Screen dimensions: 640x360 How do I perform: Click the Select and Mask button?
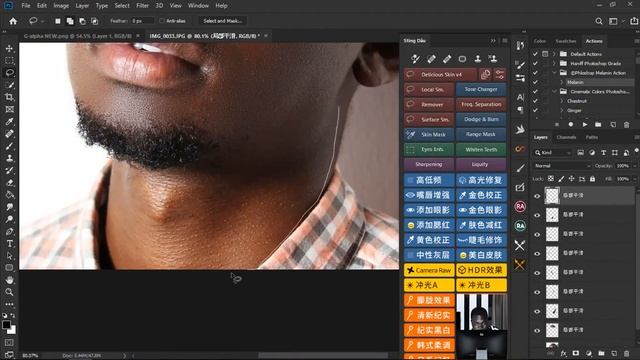coord(222,21)
